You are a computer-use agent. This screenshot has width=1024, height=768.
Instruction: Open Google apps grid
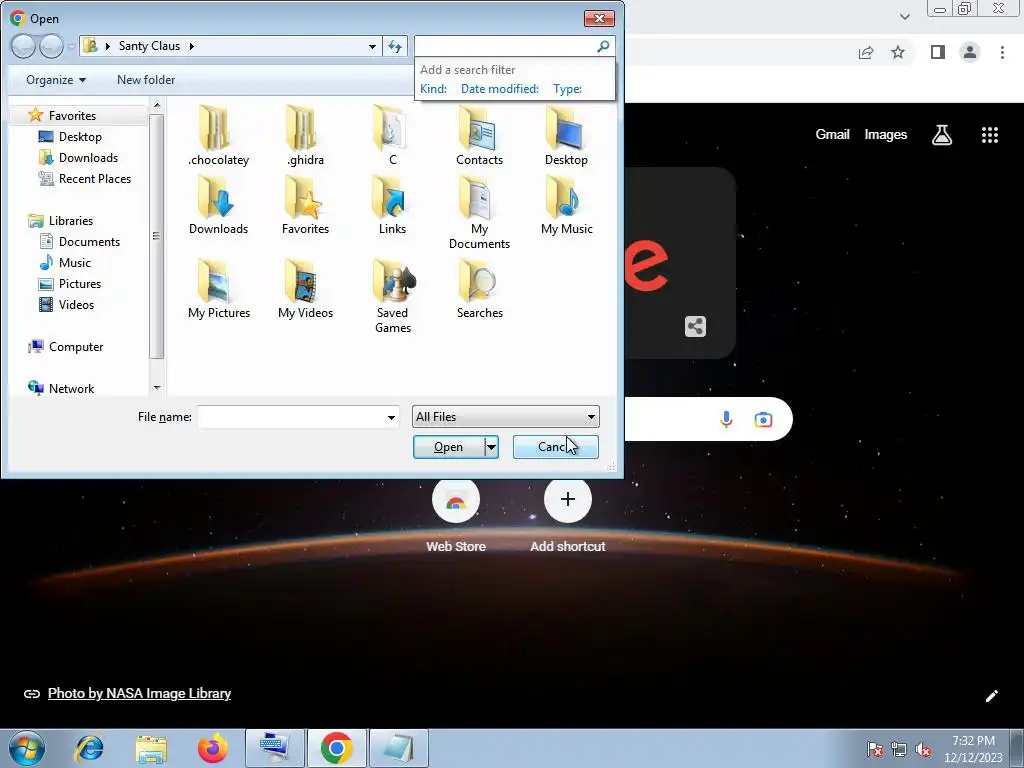989,135
